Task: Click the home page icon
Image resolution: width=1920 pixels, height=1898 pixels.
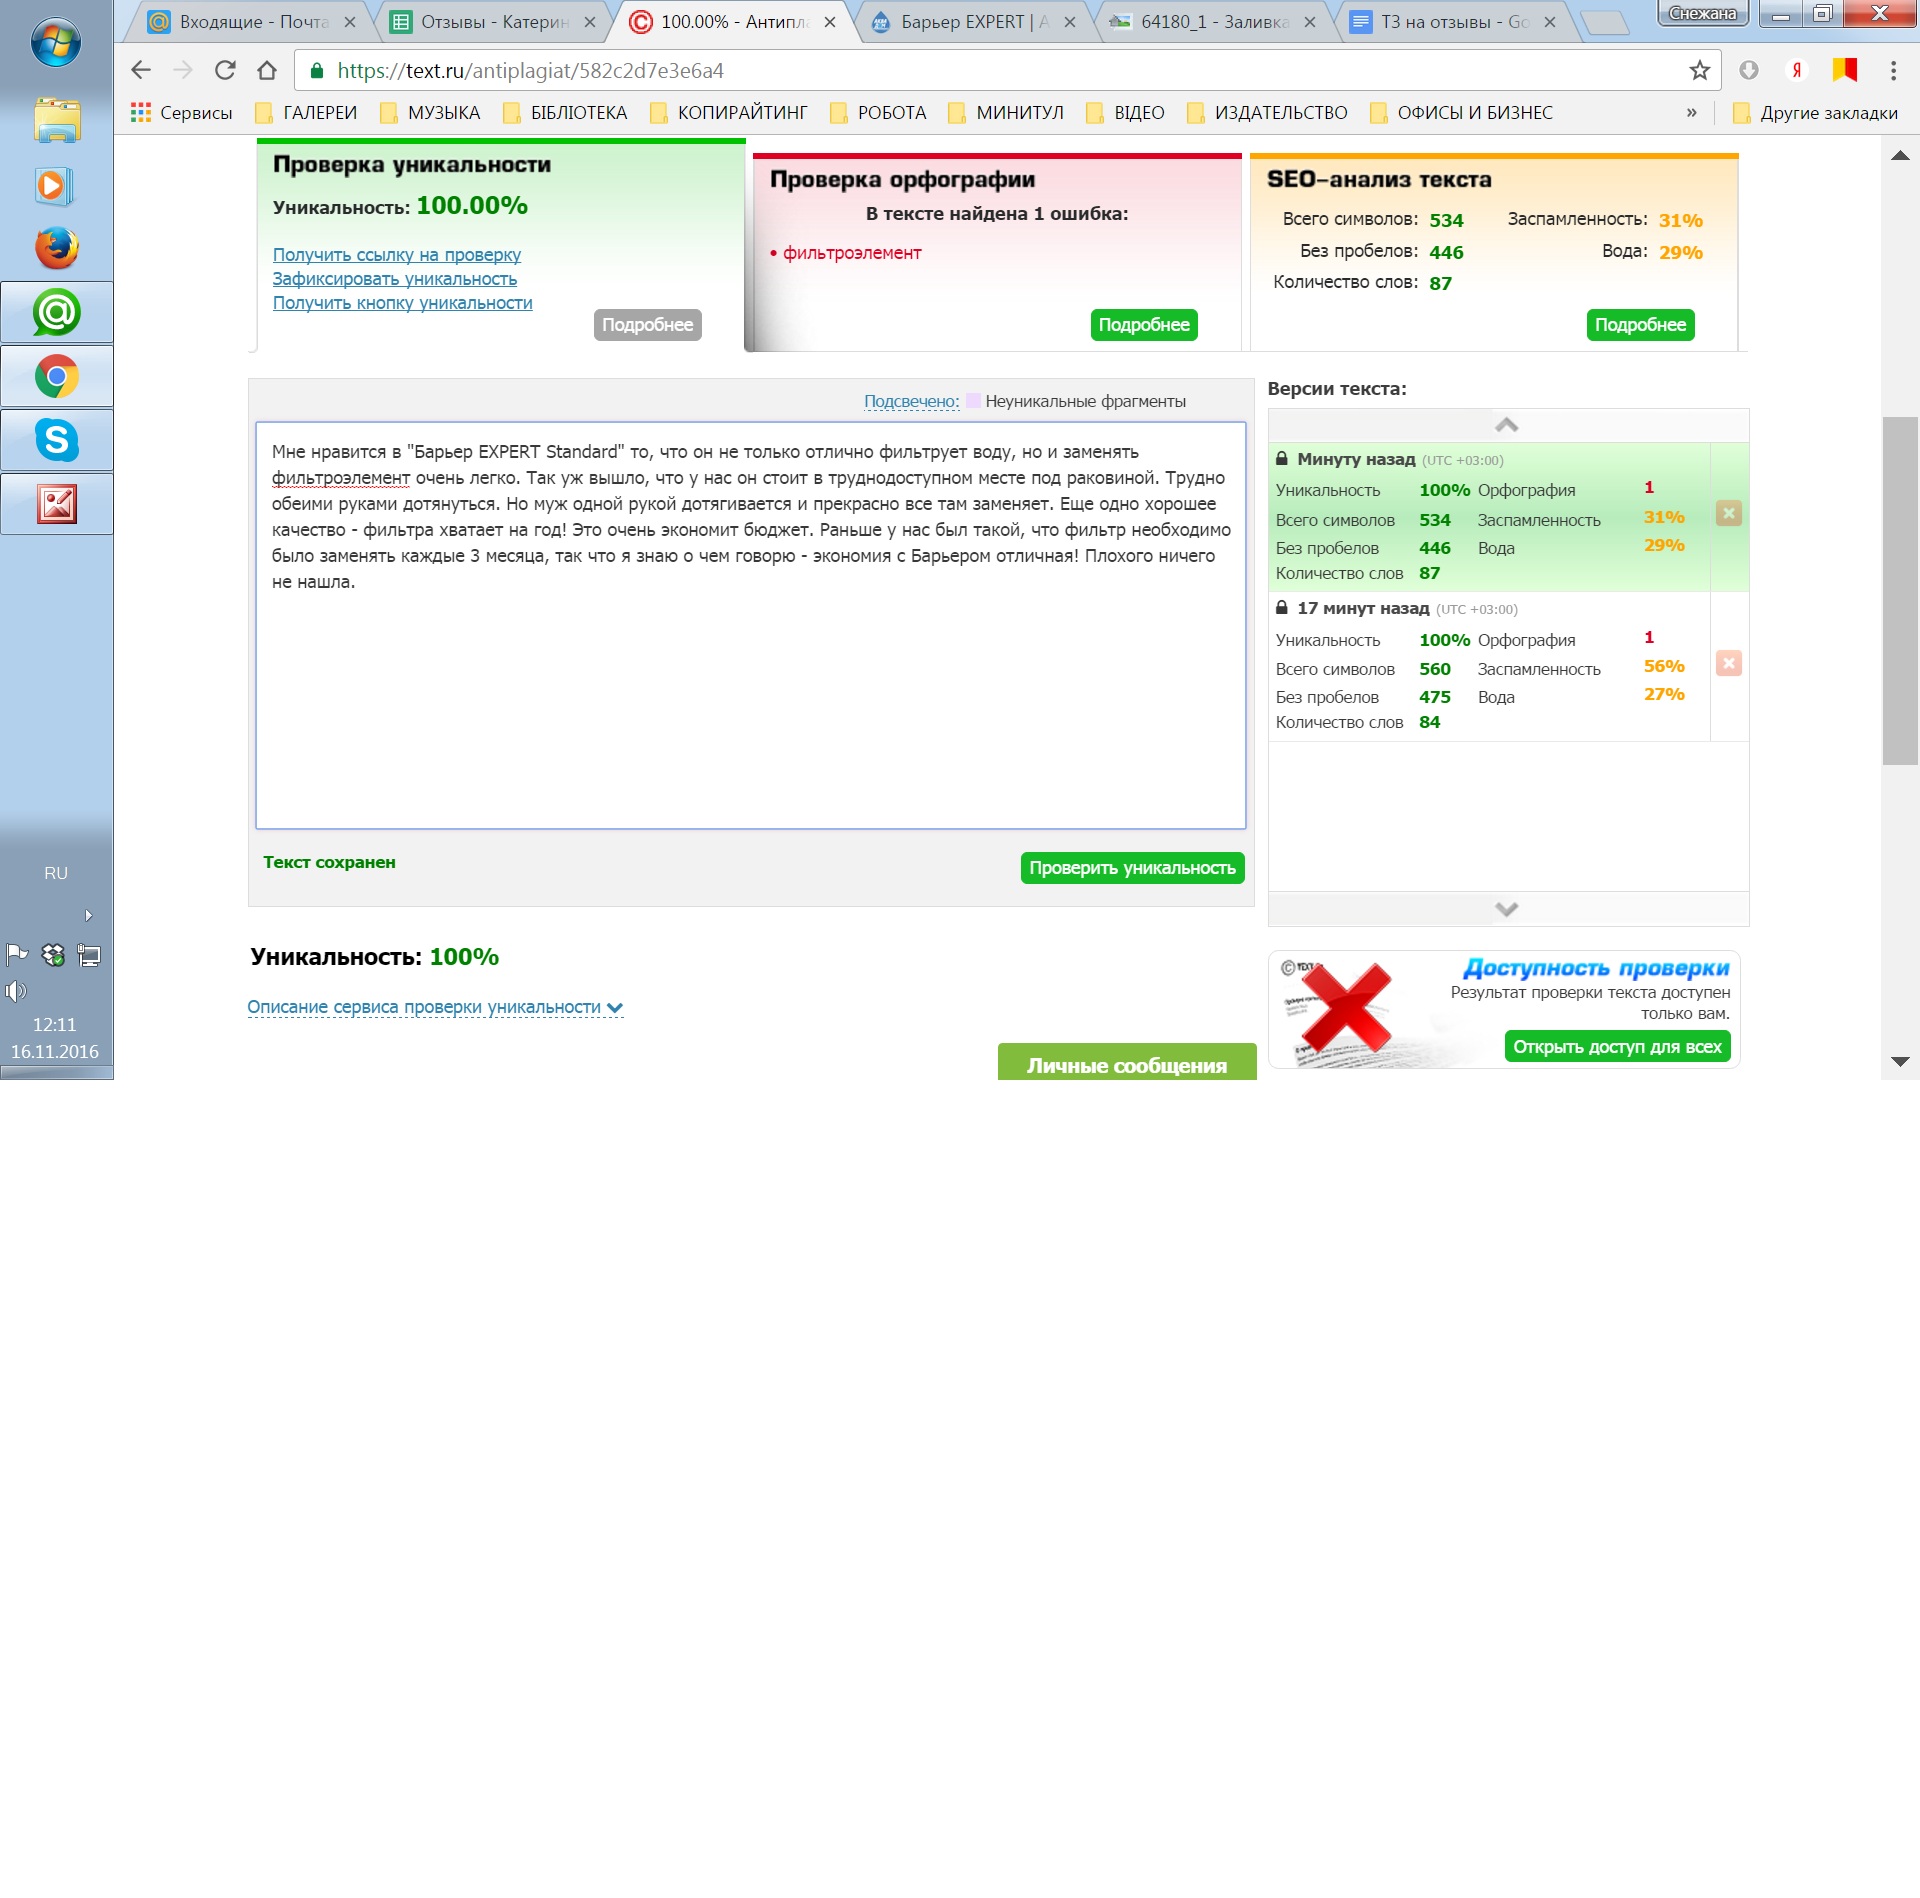Action: click(267, 70)
